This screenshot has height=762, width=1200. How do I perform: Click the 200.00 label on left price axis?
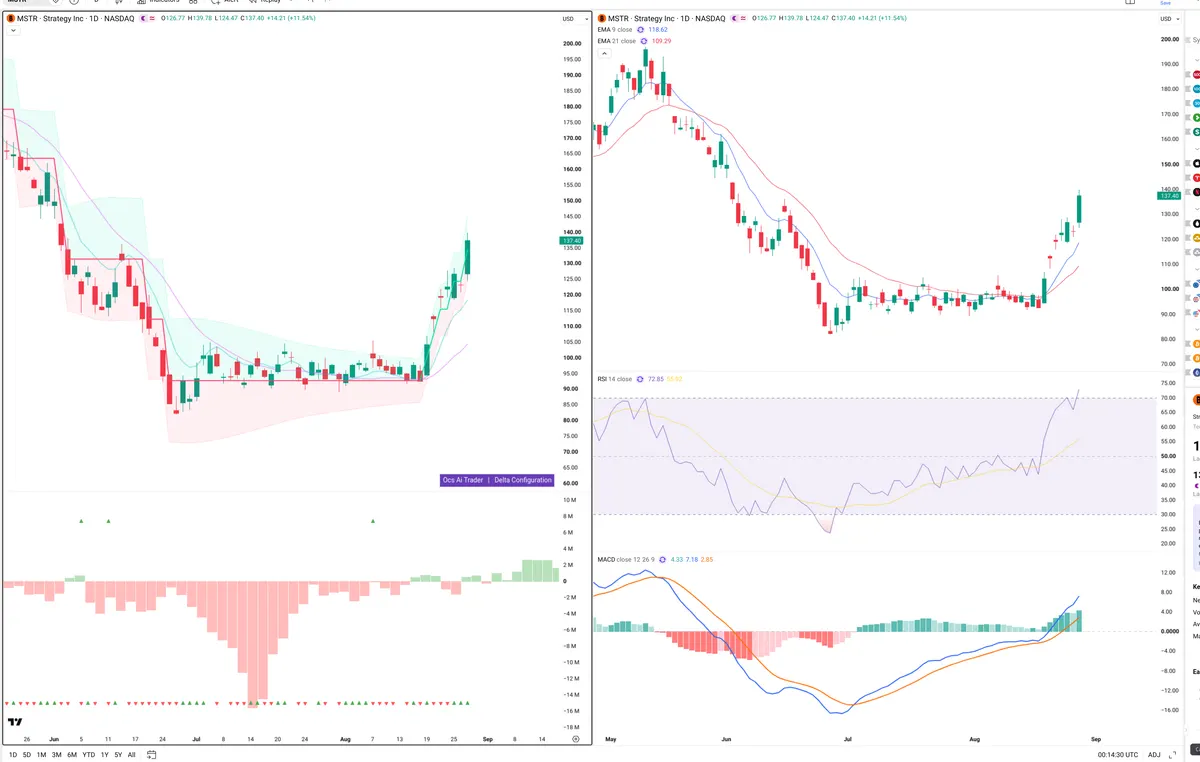(x=572, y=44)
